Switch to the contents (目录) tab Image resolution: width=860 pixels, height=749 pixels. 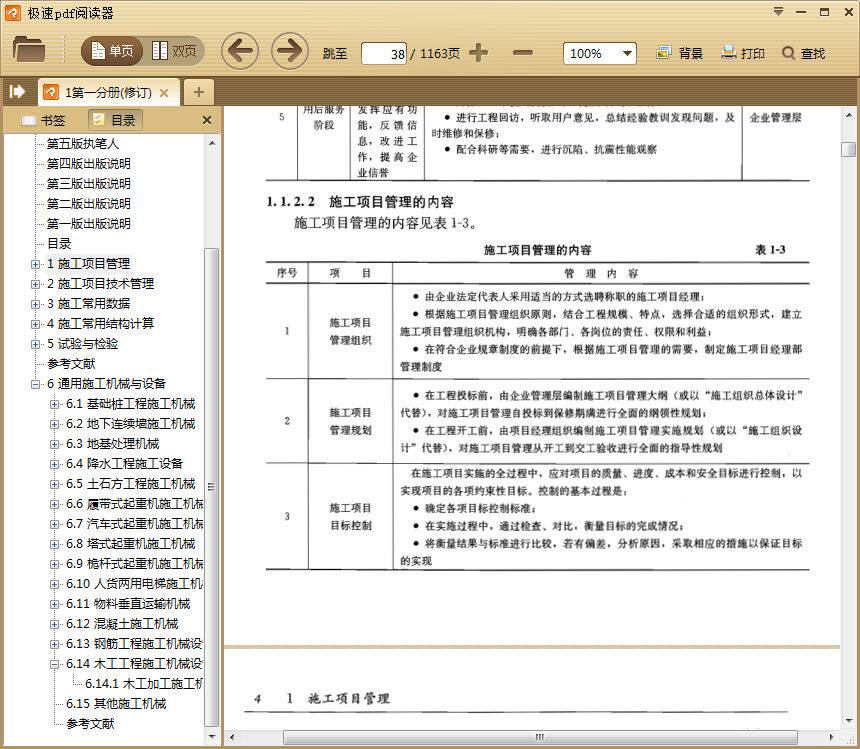[x=115, y=120]
